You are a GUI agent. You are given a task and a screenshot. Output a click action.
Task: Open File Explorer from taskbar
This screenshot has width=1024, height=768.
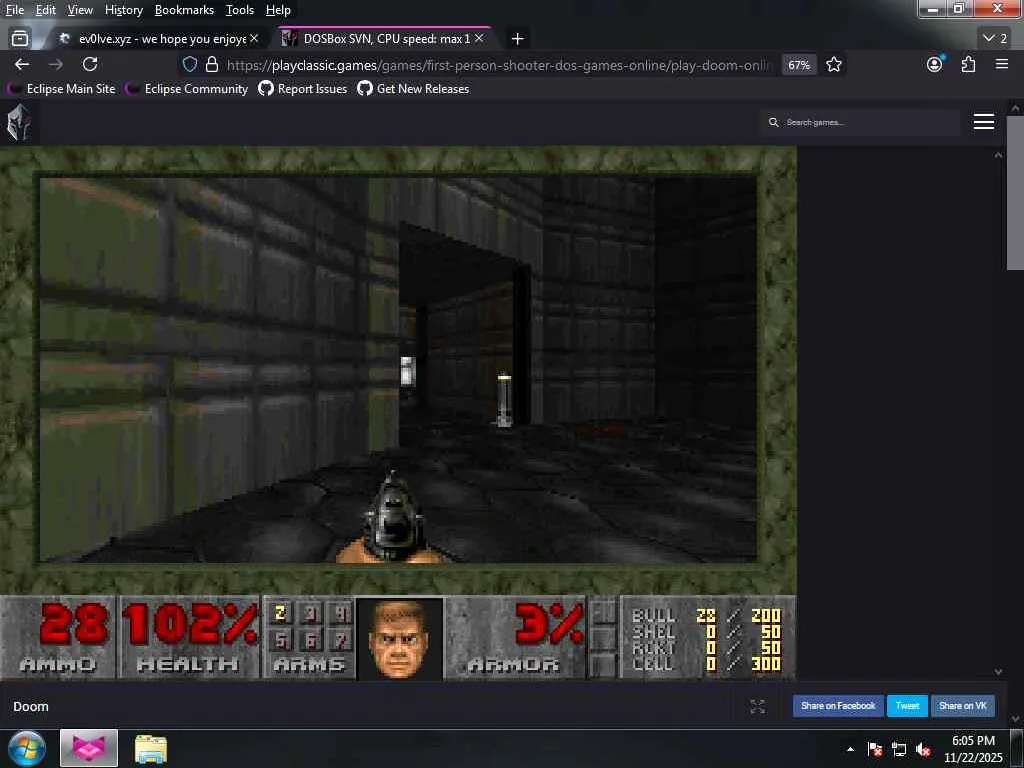point(151,749)
